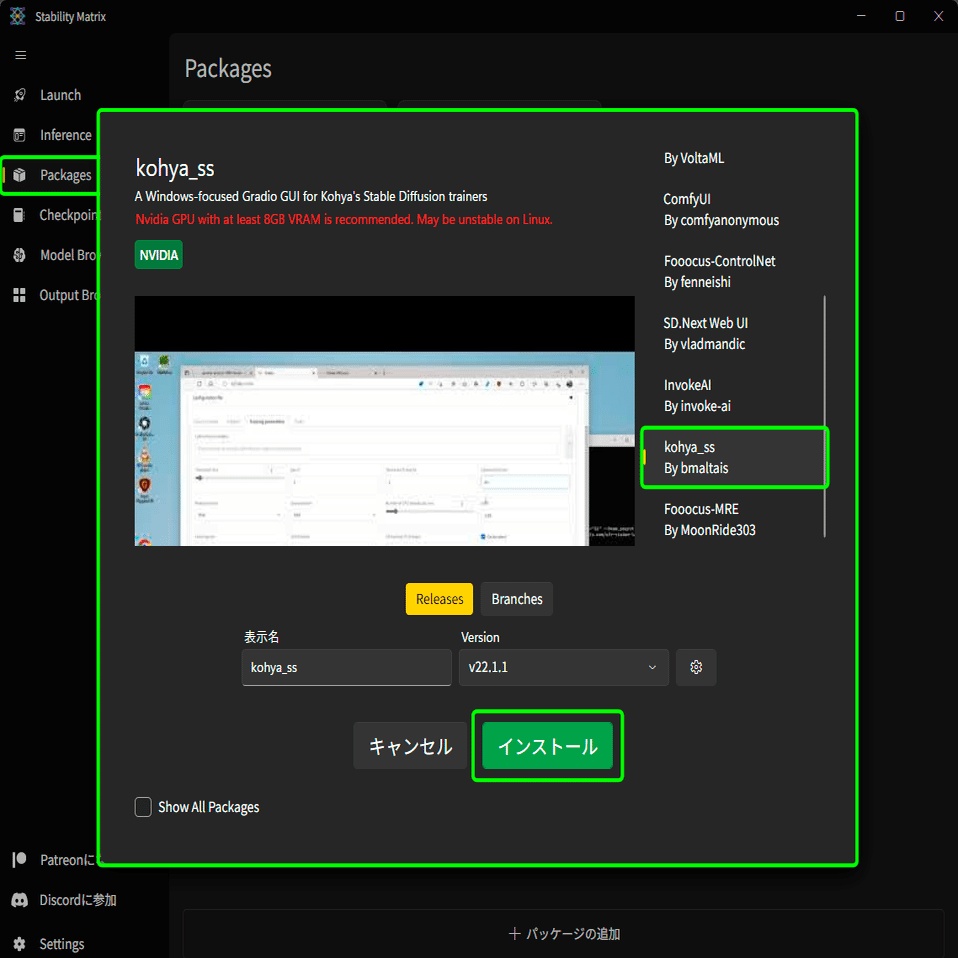Image resolution: width=958 pixels, height=958 pixels.
Task: Open advanced options gear next to Version
Action: pos(696,667)
